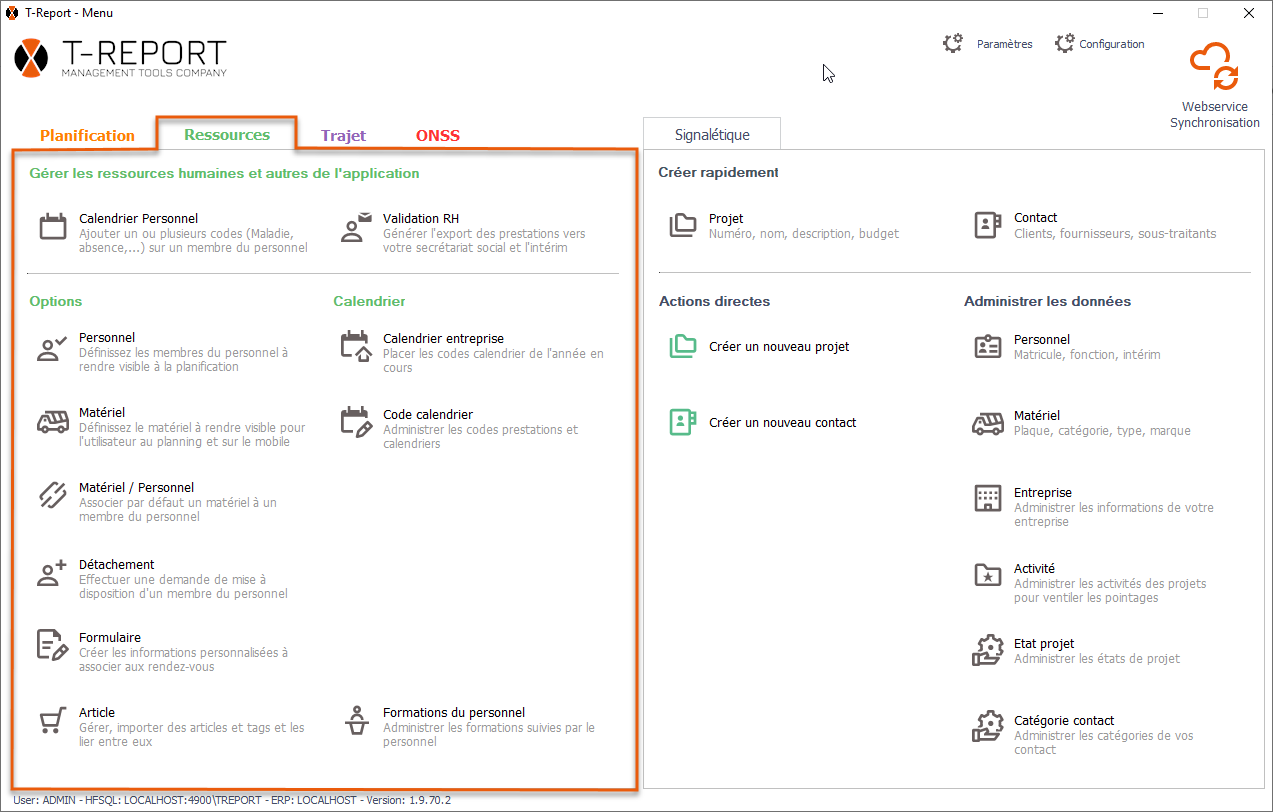The image size is (1273, 812).
Task: Click the Calendrier Personnel calendar icon
Action: (52, 227)
